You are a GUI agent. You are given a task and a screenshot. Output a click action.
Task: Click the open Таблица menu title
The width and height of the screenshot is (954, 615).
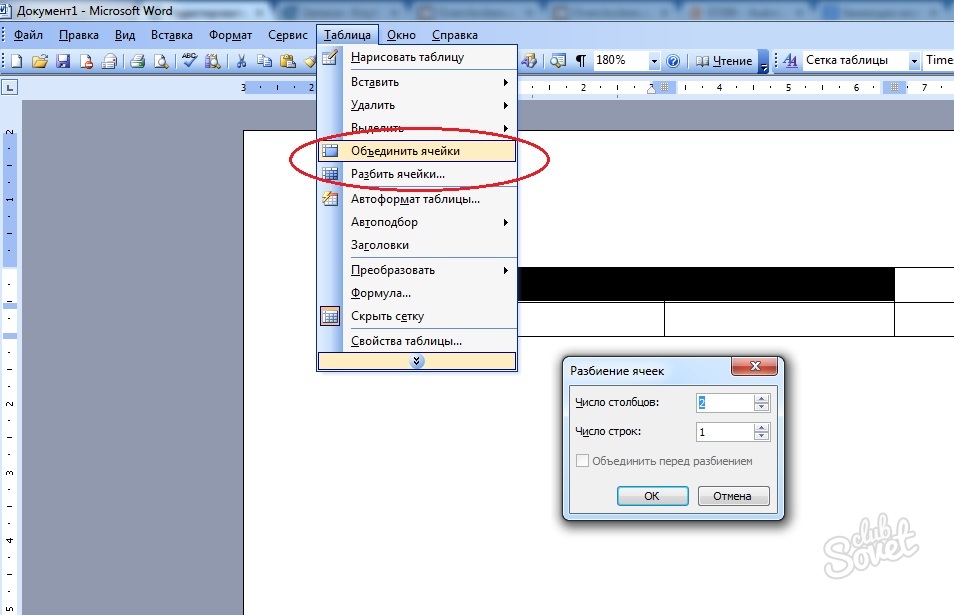tap(347, 35)
